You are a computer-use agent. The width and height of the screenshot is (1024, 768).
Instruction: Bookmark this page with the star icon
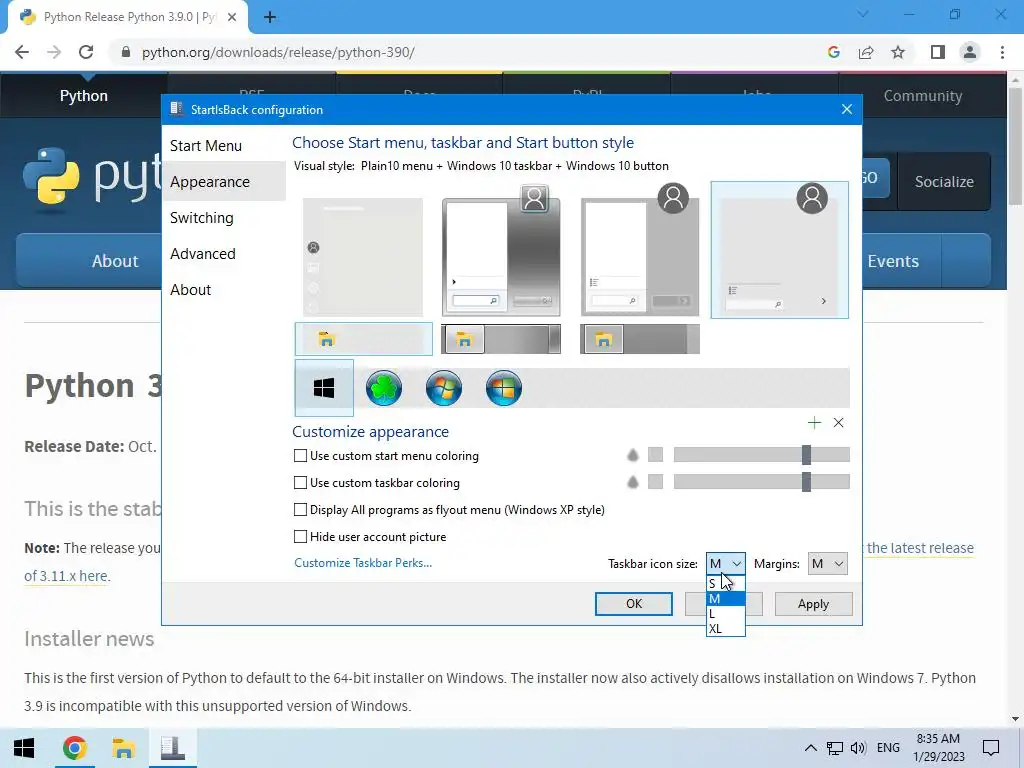click(899, 52)
